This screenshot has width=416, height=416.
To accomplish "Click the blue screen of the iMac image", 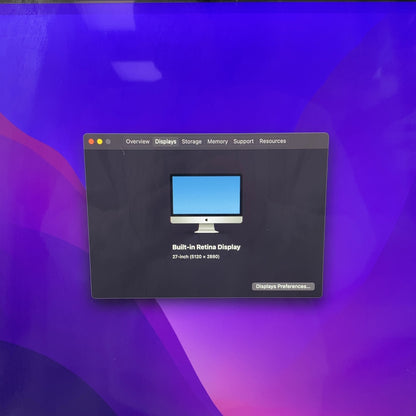I will (206, 195).
